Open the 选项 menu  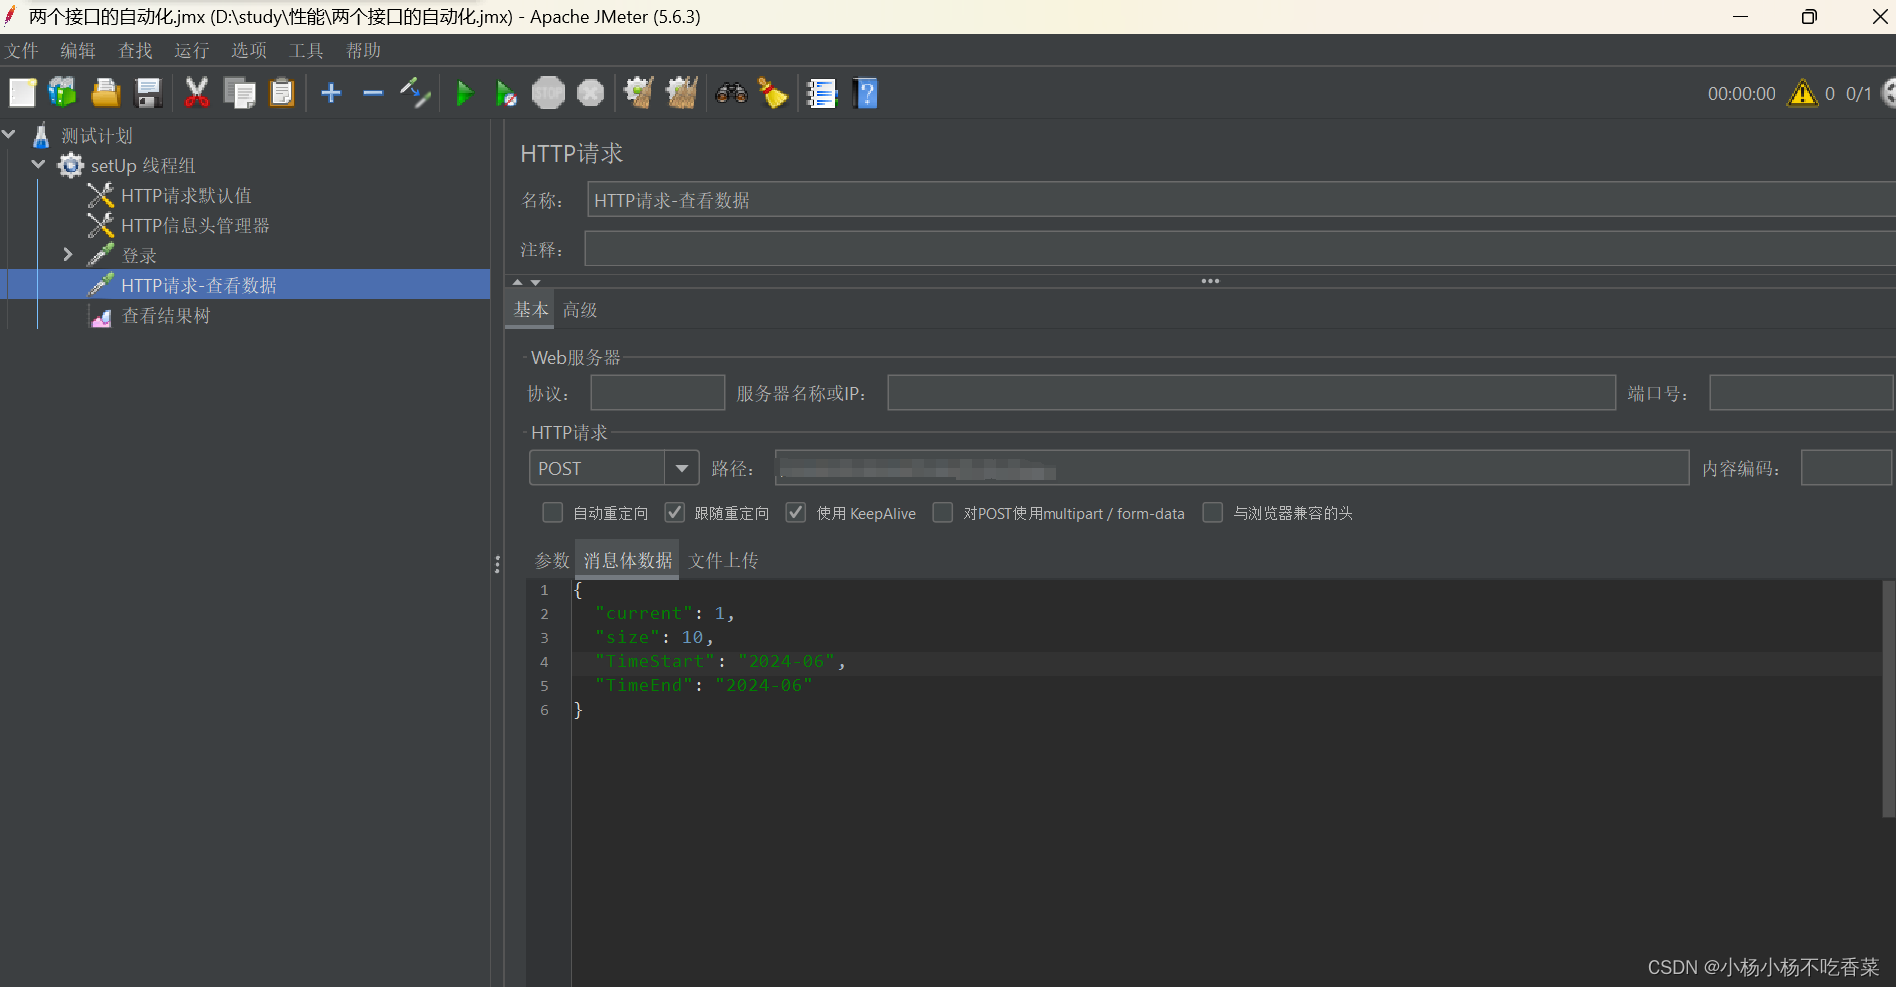coord(249,50)
